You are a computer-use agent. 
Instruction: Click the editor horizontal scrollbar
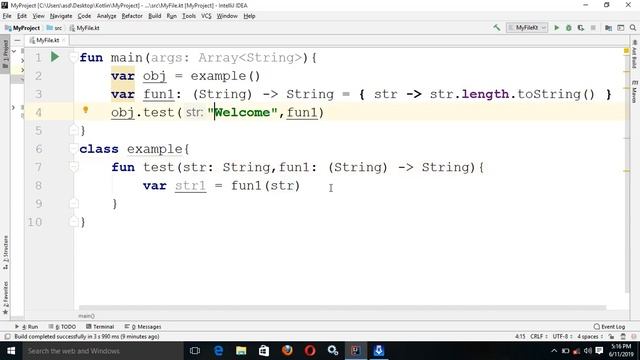(x=342, y=308)
